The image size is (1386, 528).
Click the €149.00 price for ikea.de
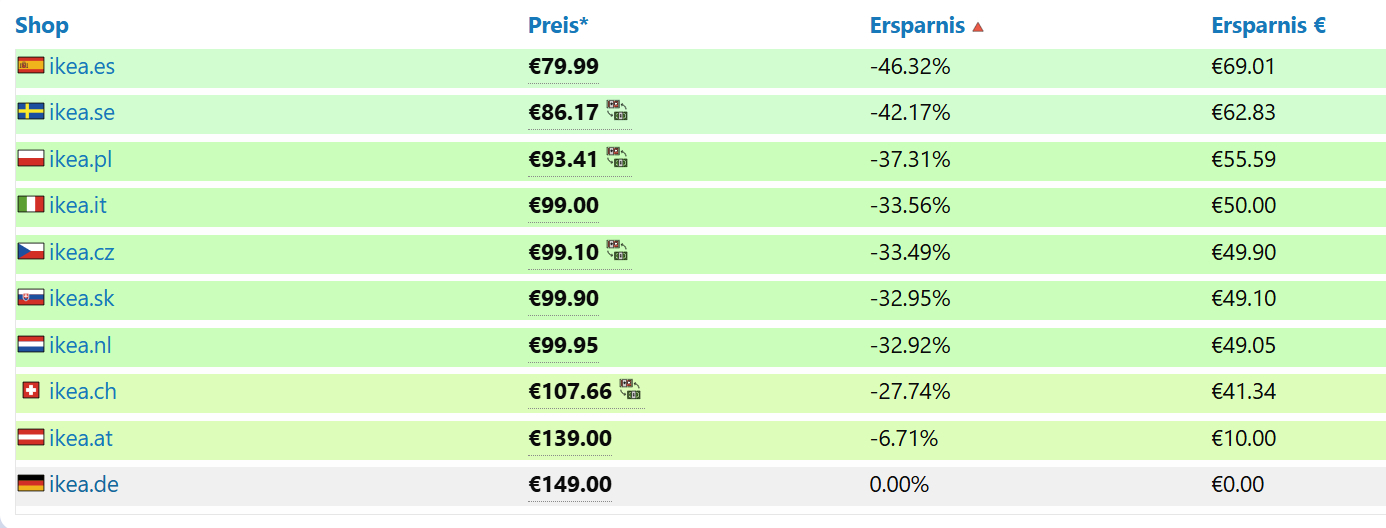(569, 485)
